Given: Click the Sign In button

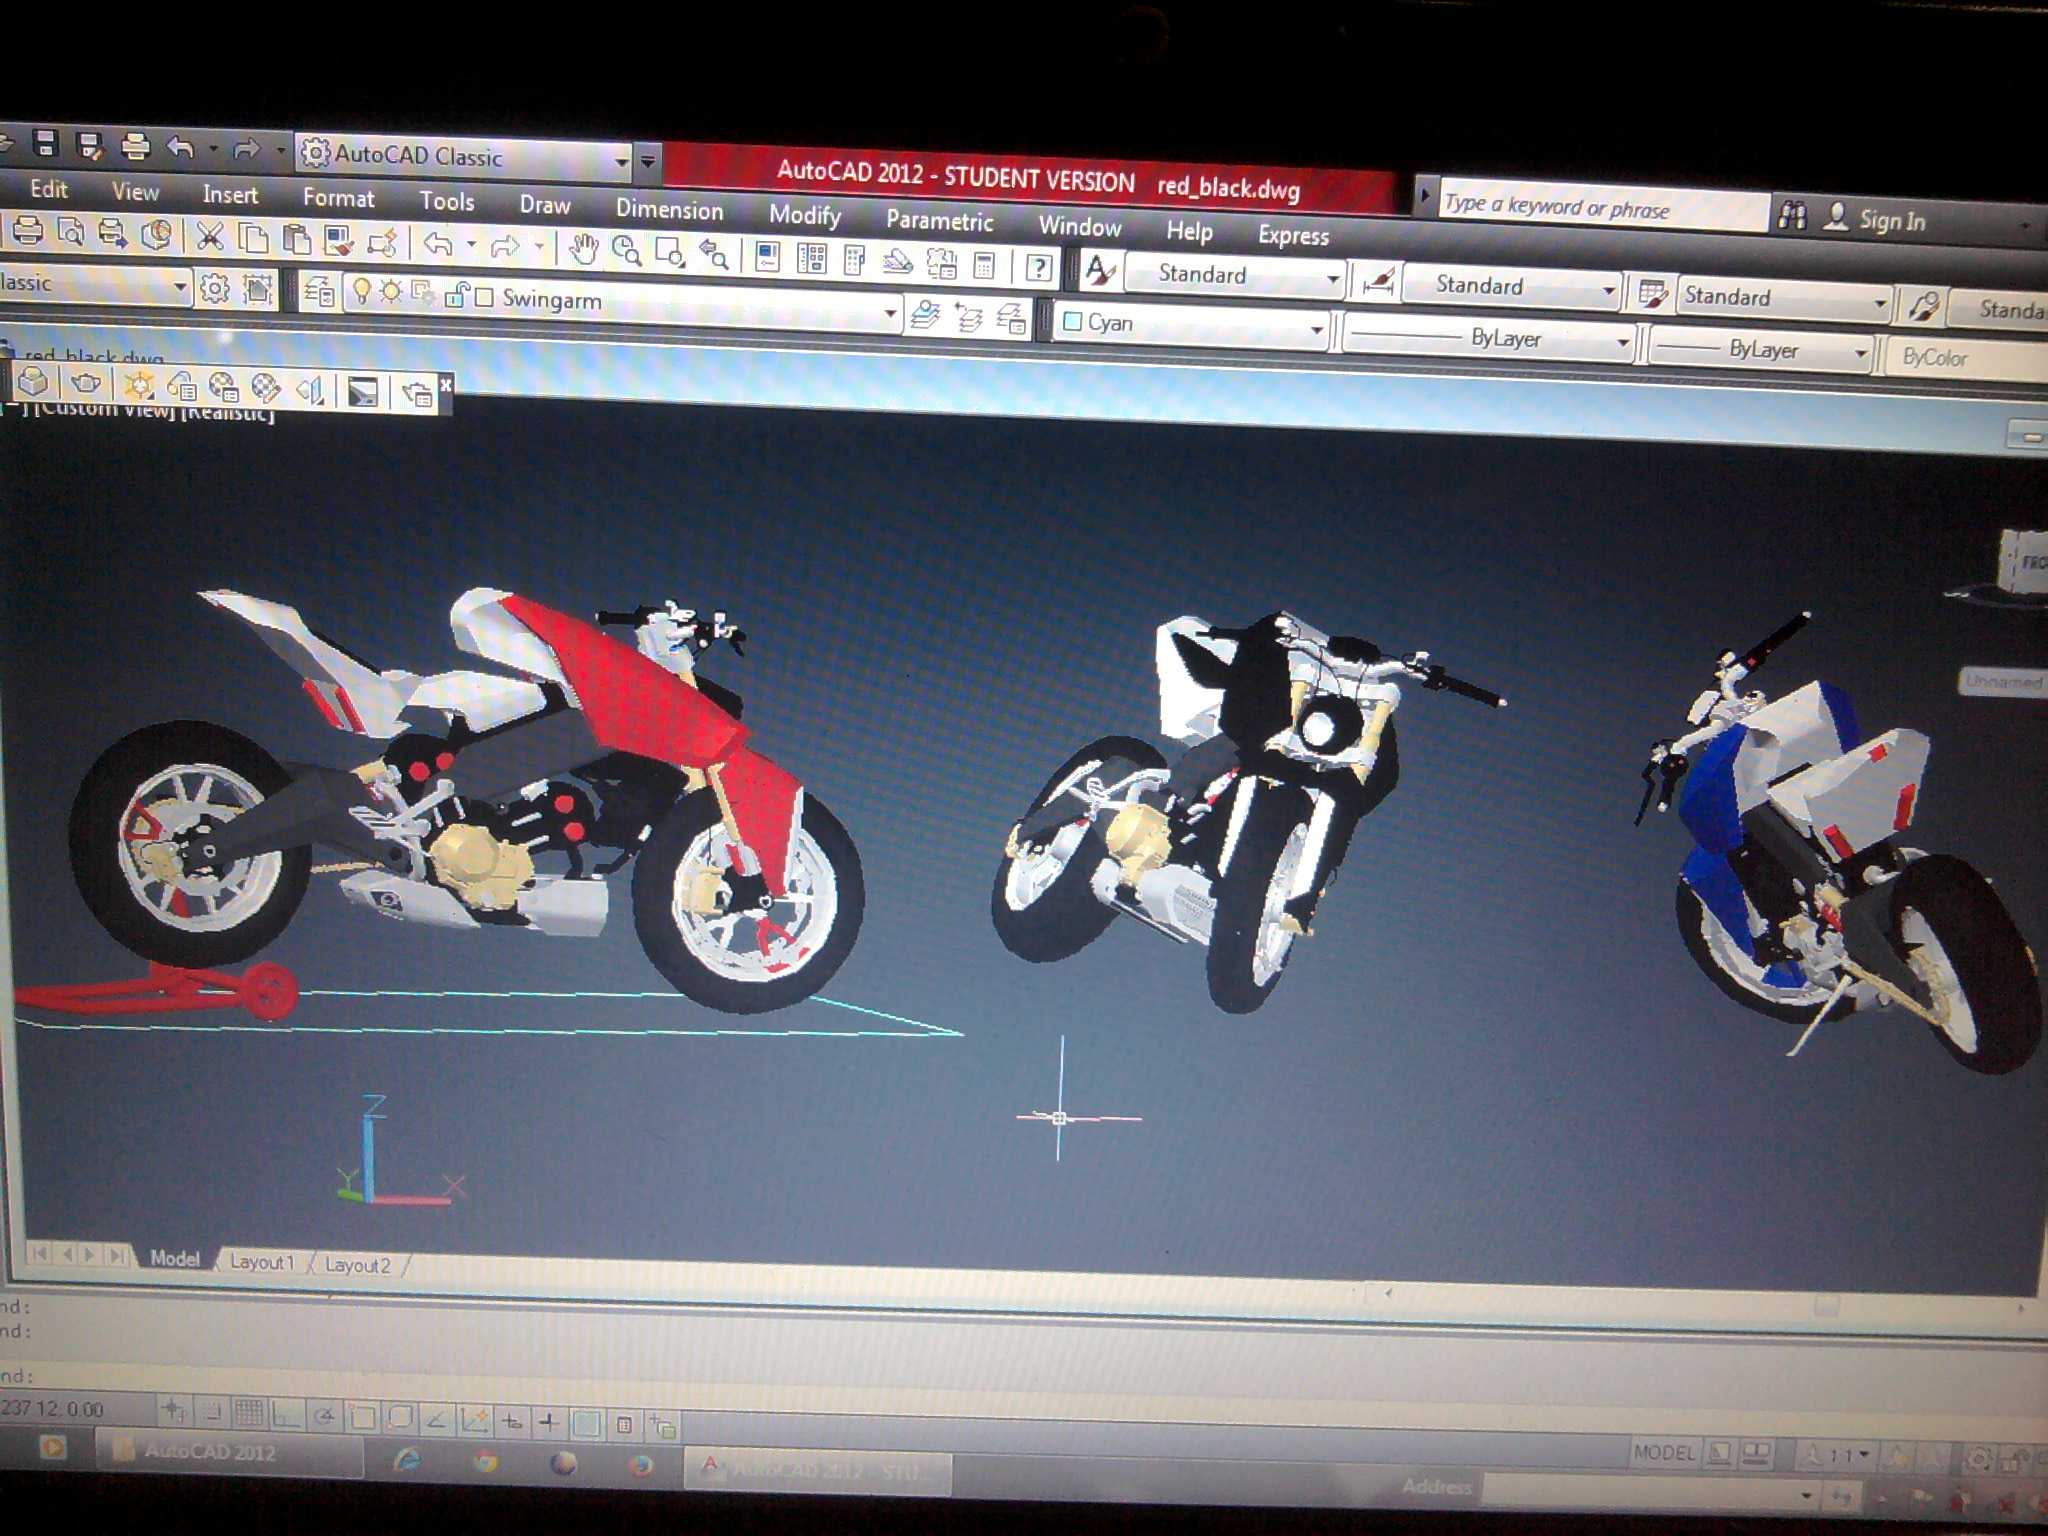Looking at the screenshot, I should point(1875,220).
